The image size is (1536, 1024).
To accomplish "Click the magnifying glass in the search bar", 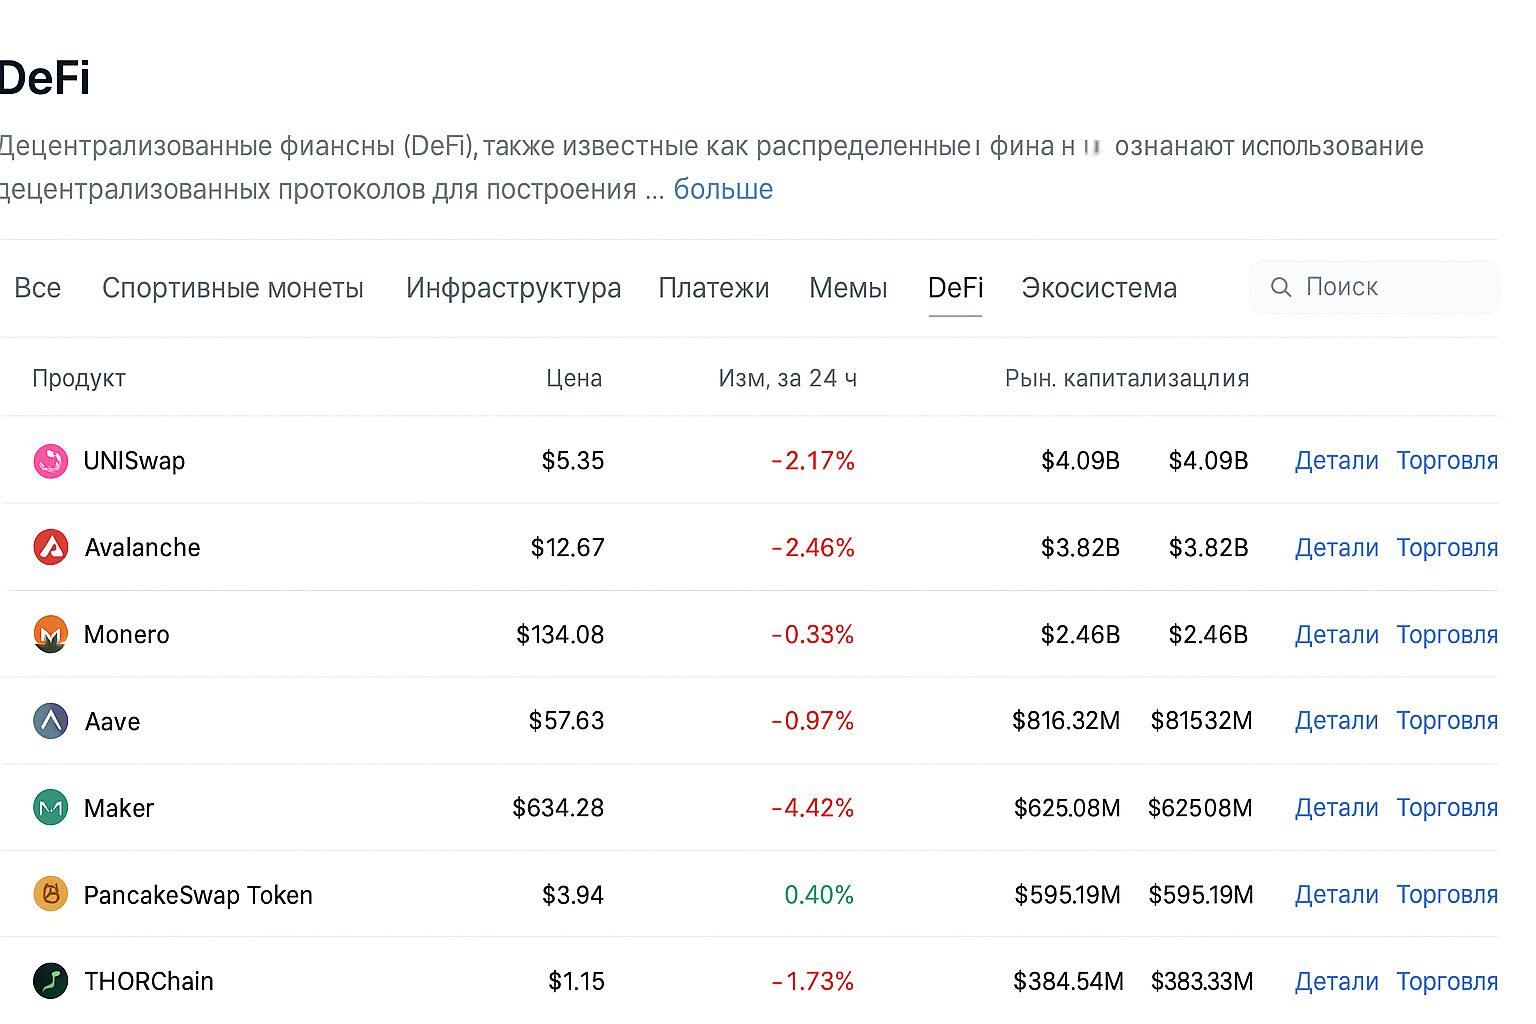I will (x=1282, y=287).
